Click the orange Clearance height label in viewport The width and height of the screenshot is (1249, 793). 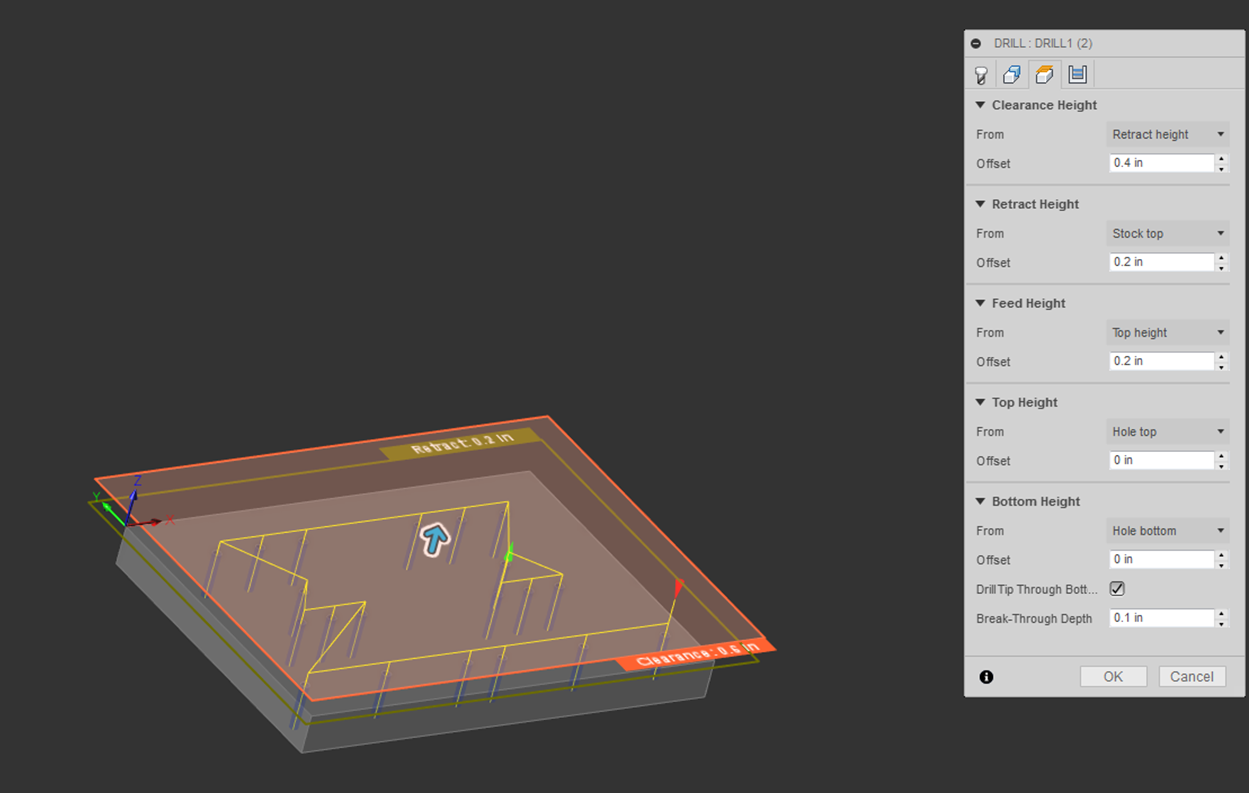coord(697,654)
